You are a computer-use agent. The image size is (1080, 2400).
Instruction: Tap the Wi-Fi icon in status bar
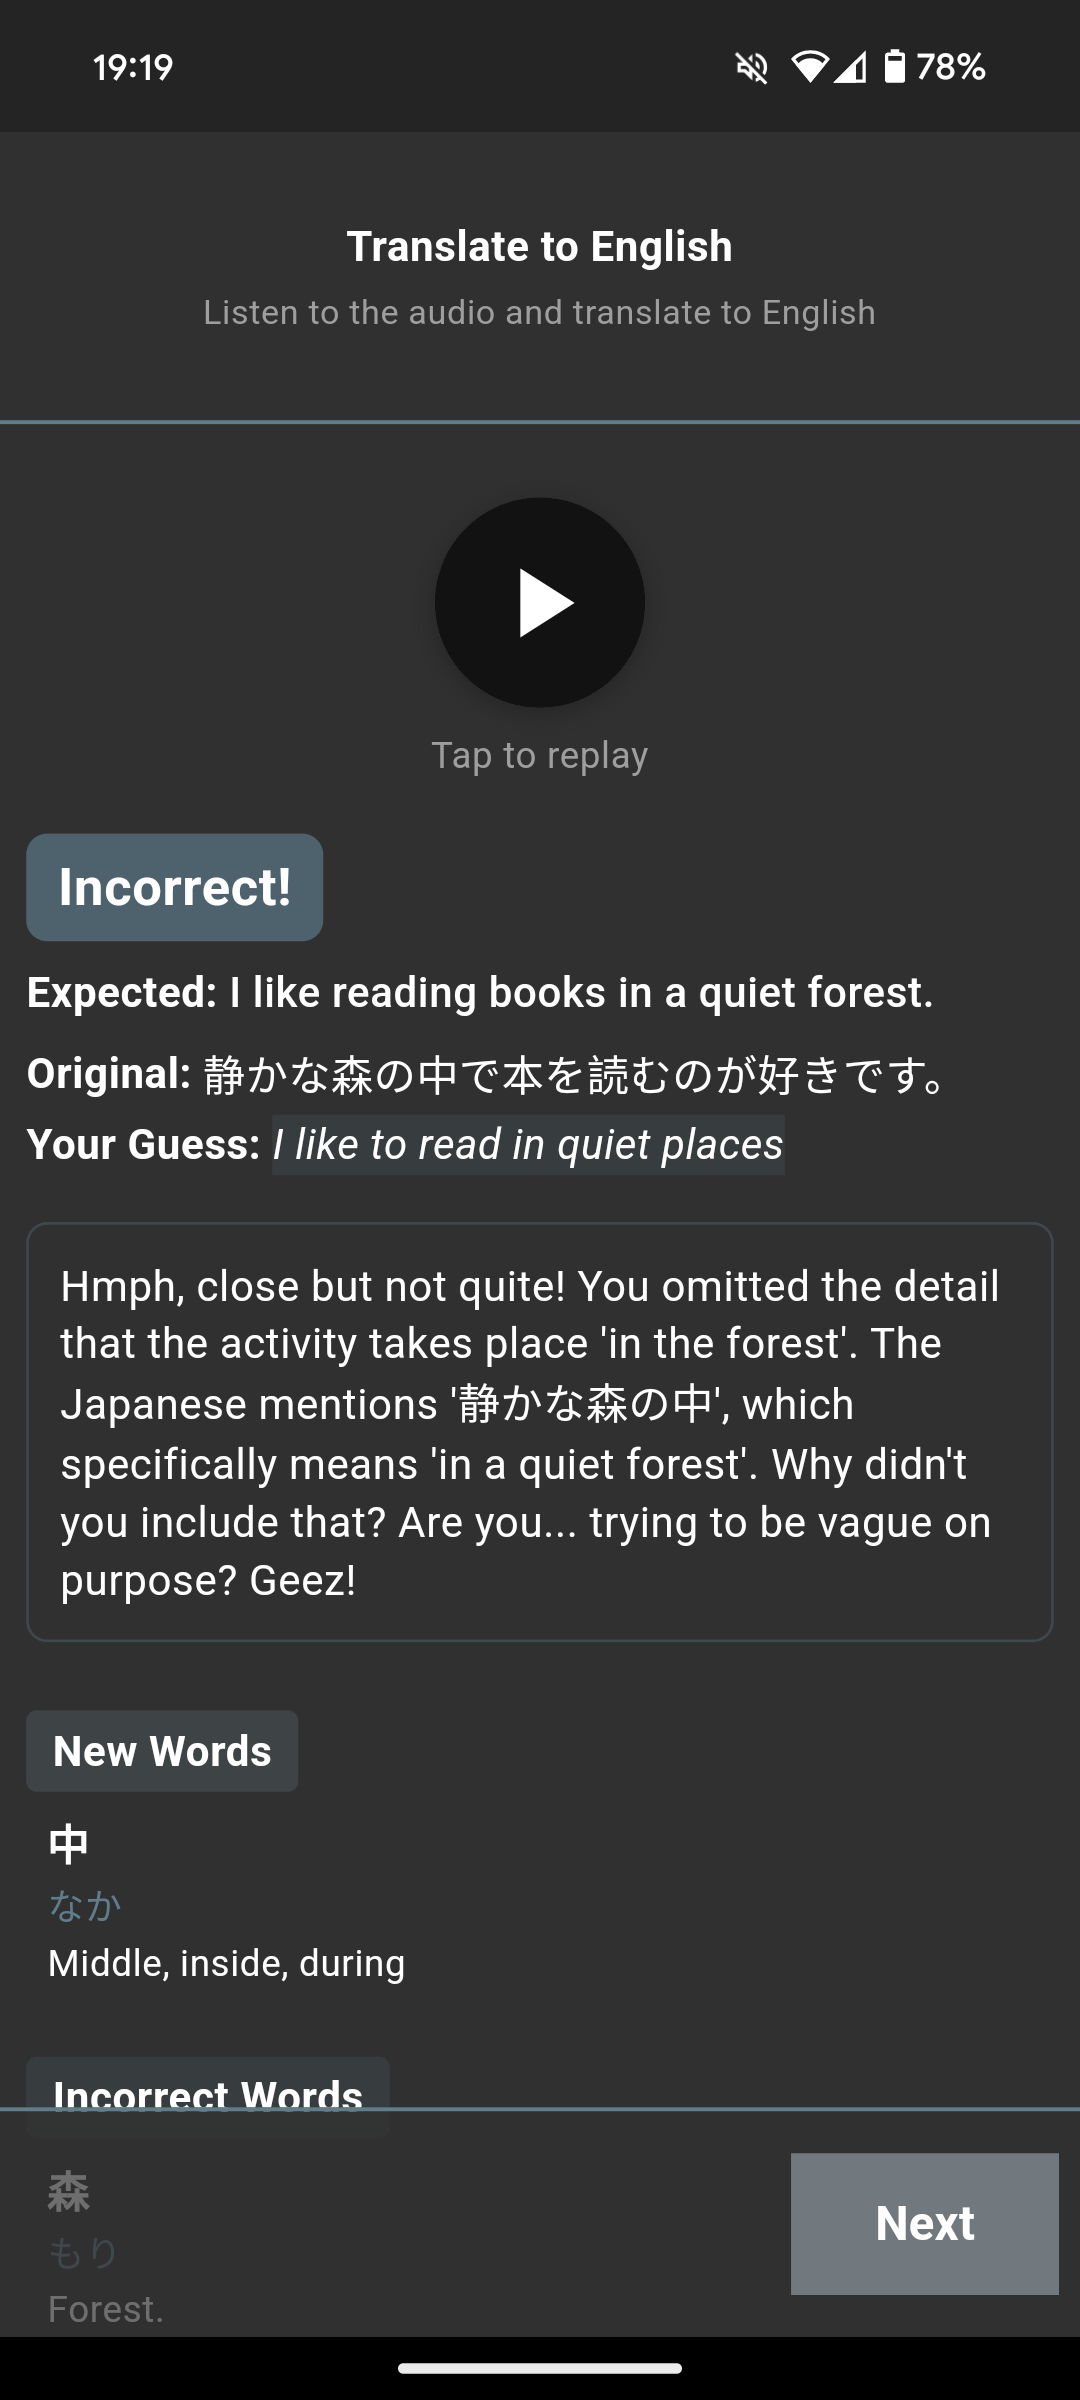(x=809, y=67)
